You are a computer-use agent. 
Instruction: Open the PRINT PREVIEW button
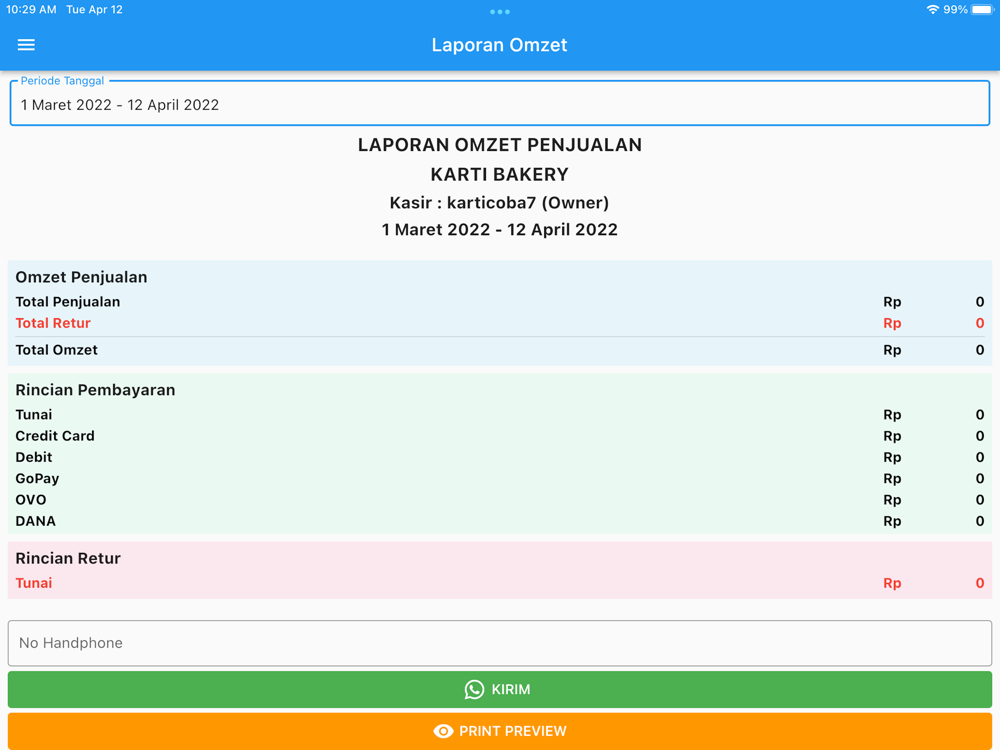click(x=500, y=731)
